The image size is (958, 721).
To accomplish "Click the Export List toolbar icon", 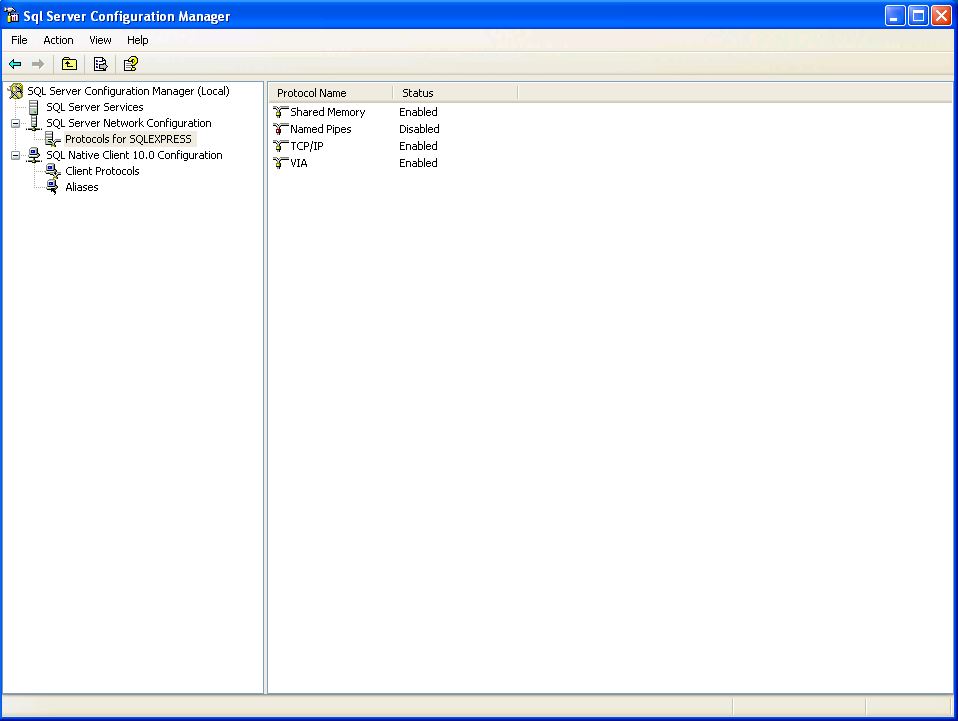I will (x=100, y=64).
